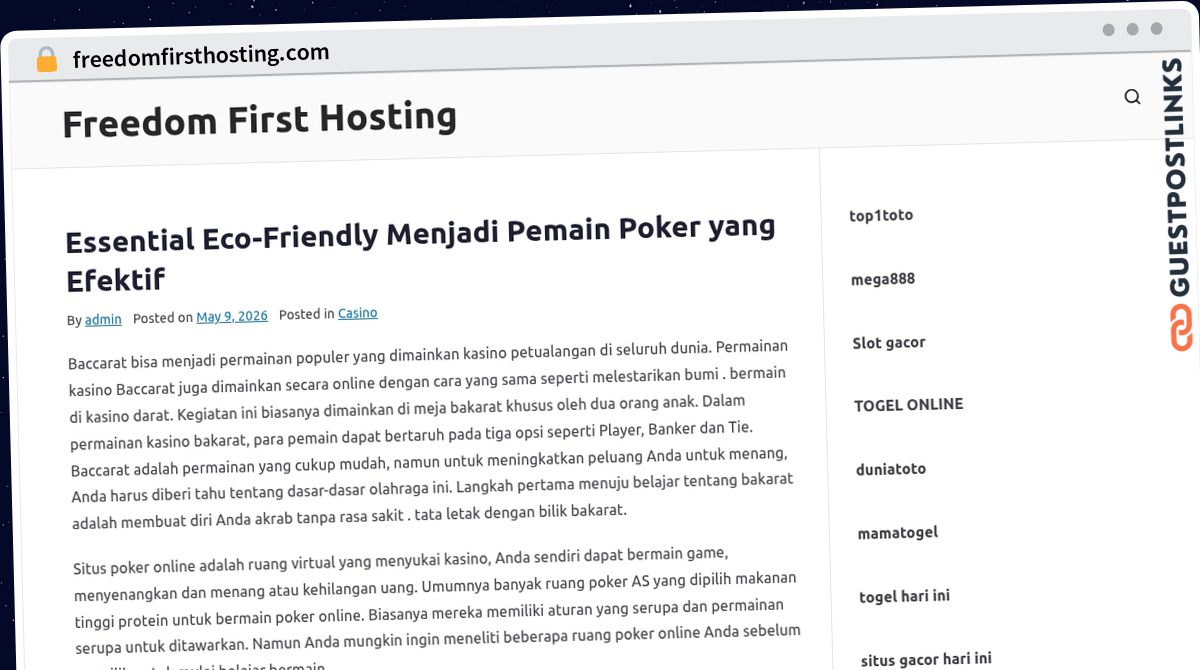Visit the mamatogel sidebar link
The height and width of the screenshot is (670, 1200).
(x=898, y=533)
